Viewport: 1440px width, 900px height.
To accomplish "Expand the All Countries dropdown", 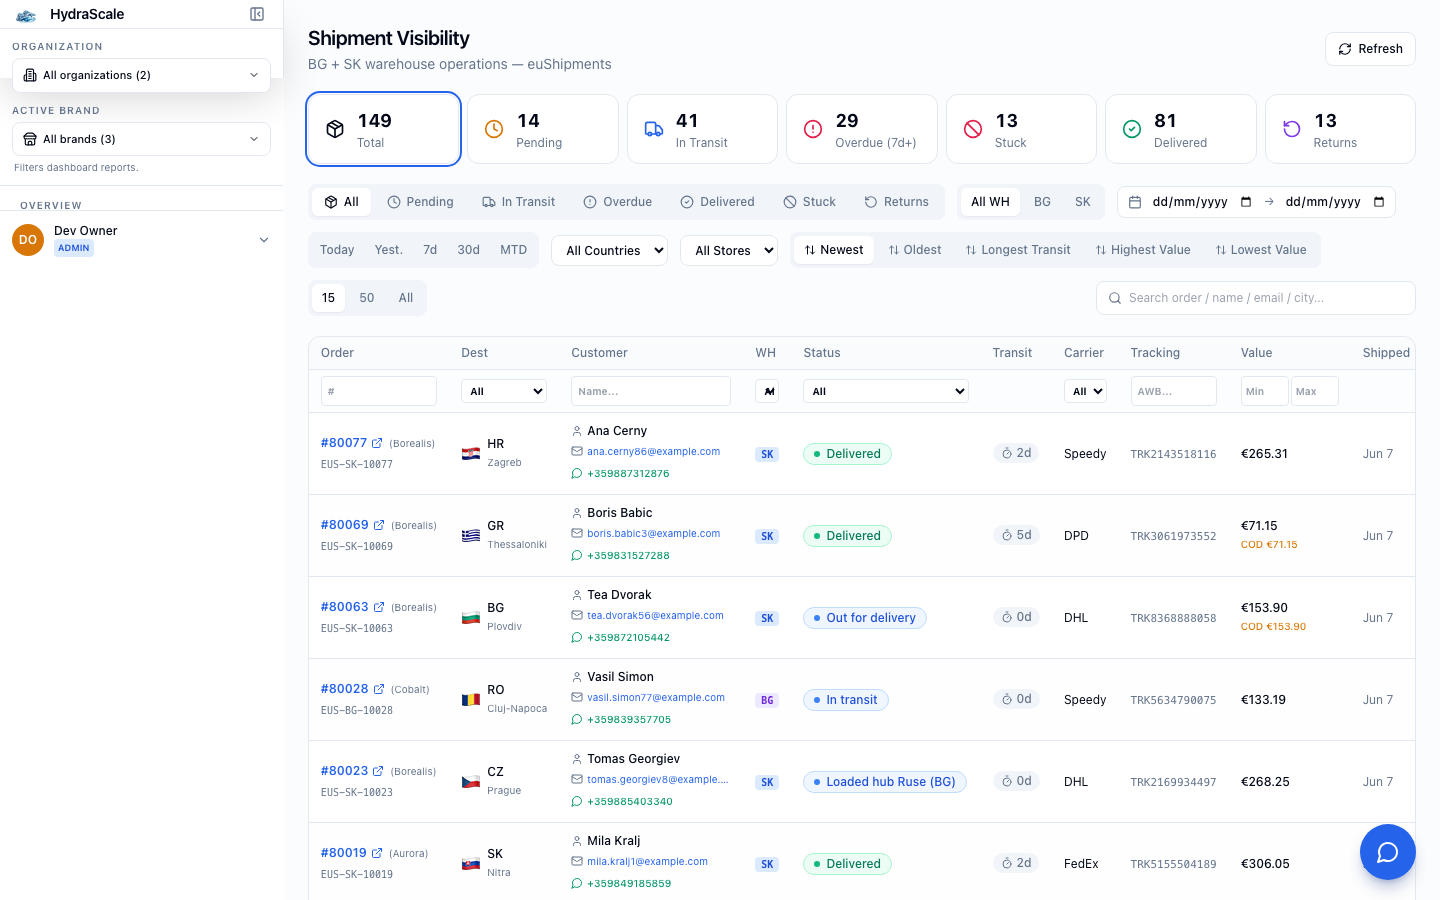I will 609,250.
